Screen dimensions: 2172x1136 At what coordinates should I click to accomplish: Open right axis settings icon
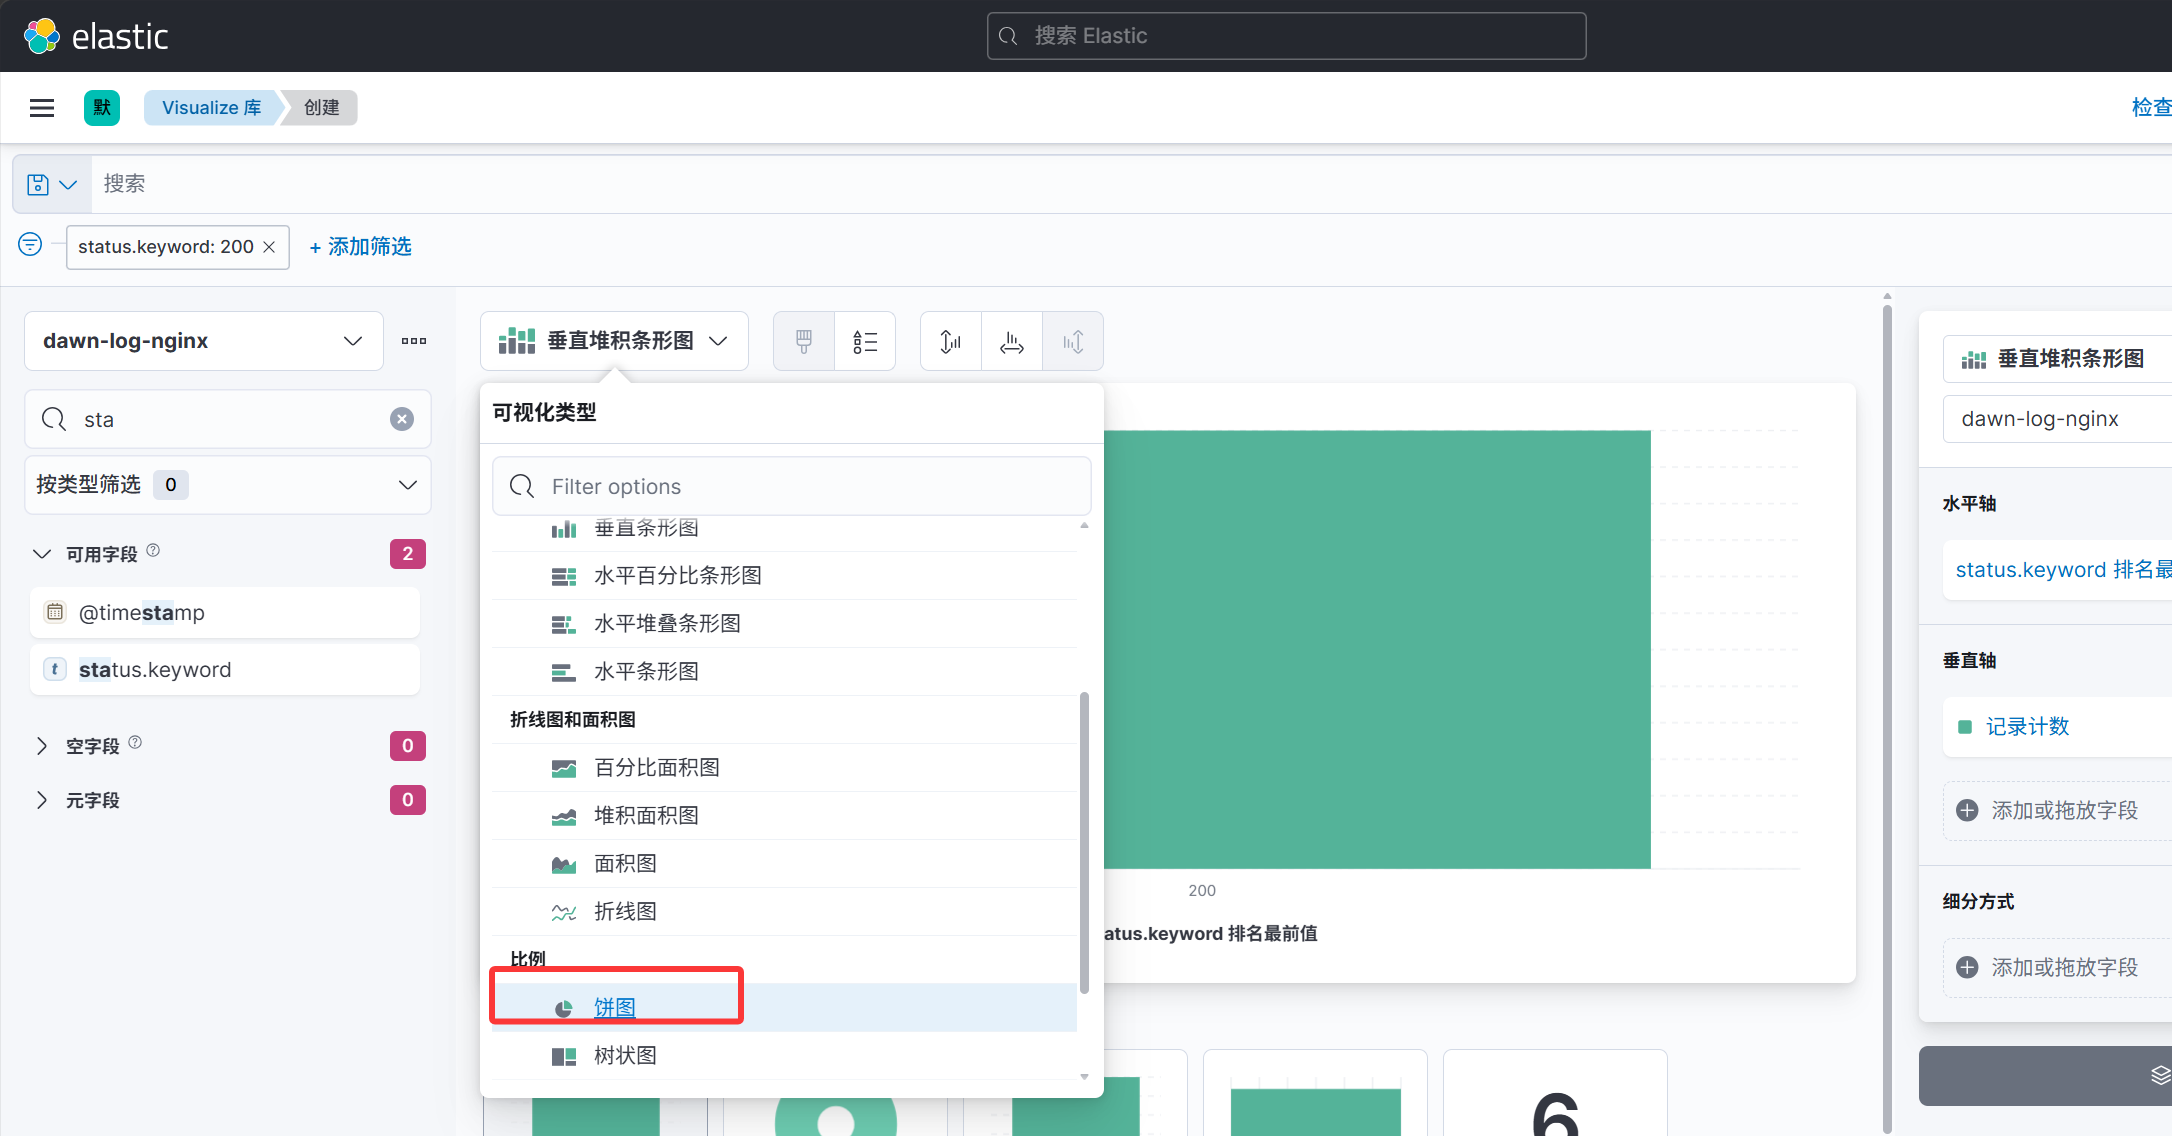pos(1073,342)
